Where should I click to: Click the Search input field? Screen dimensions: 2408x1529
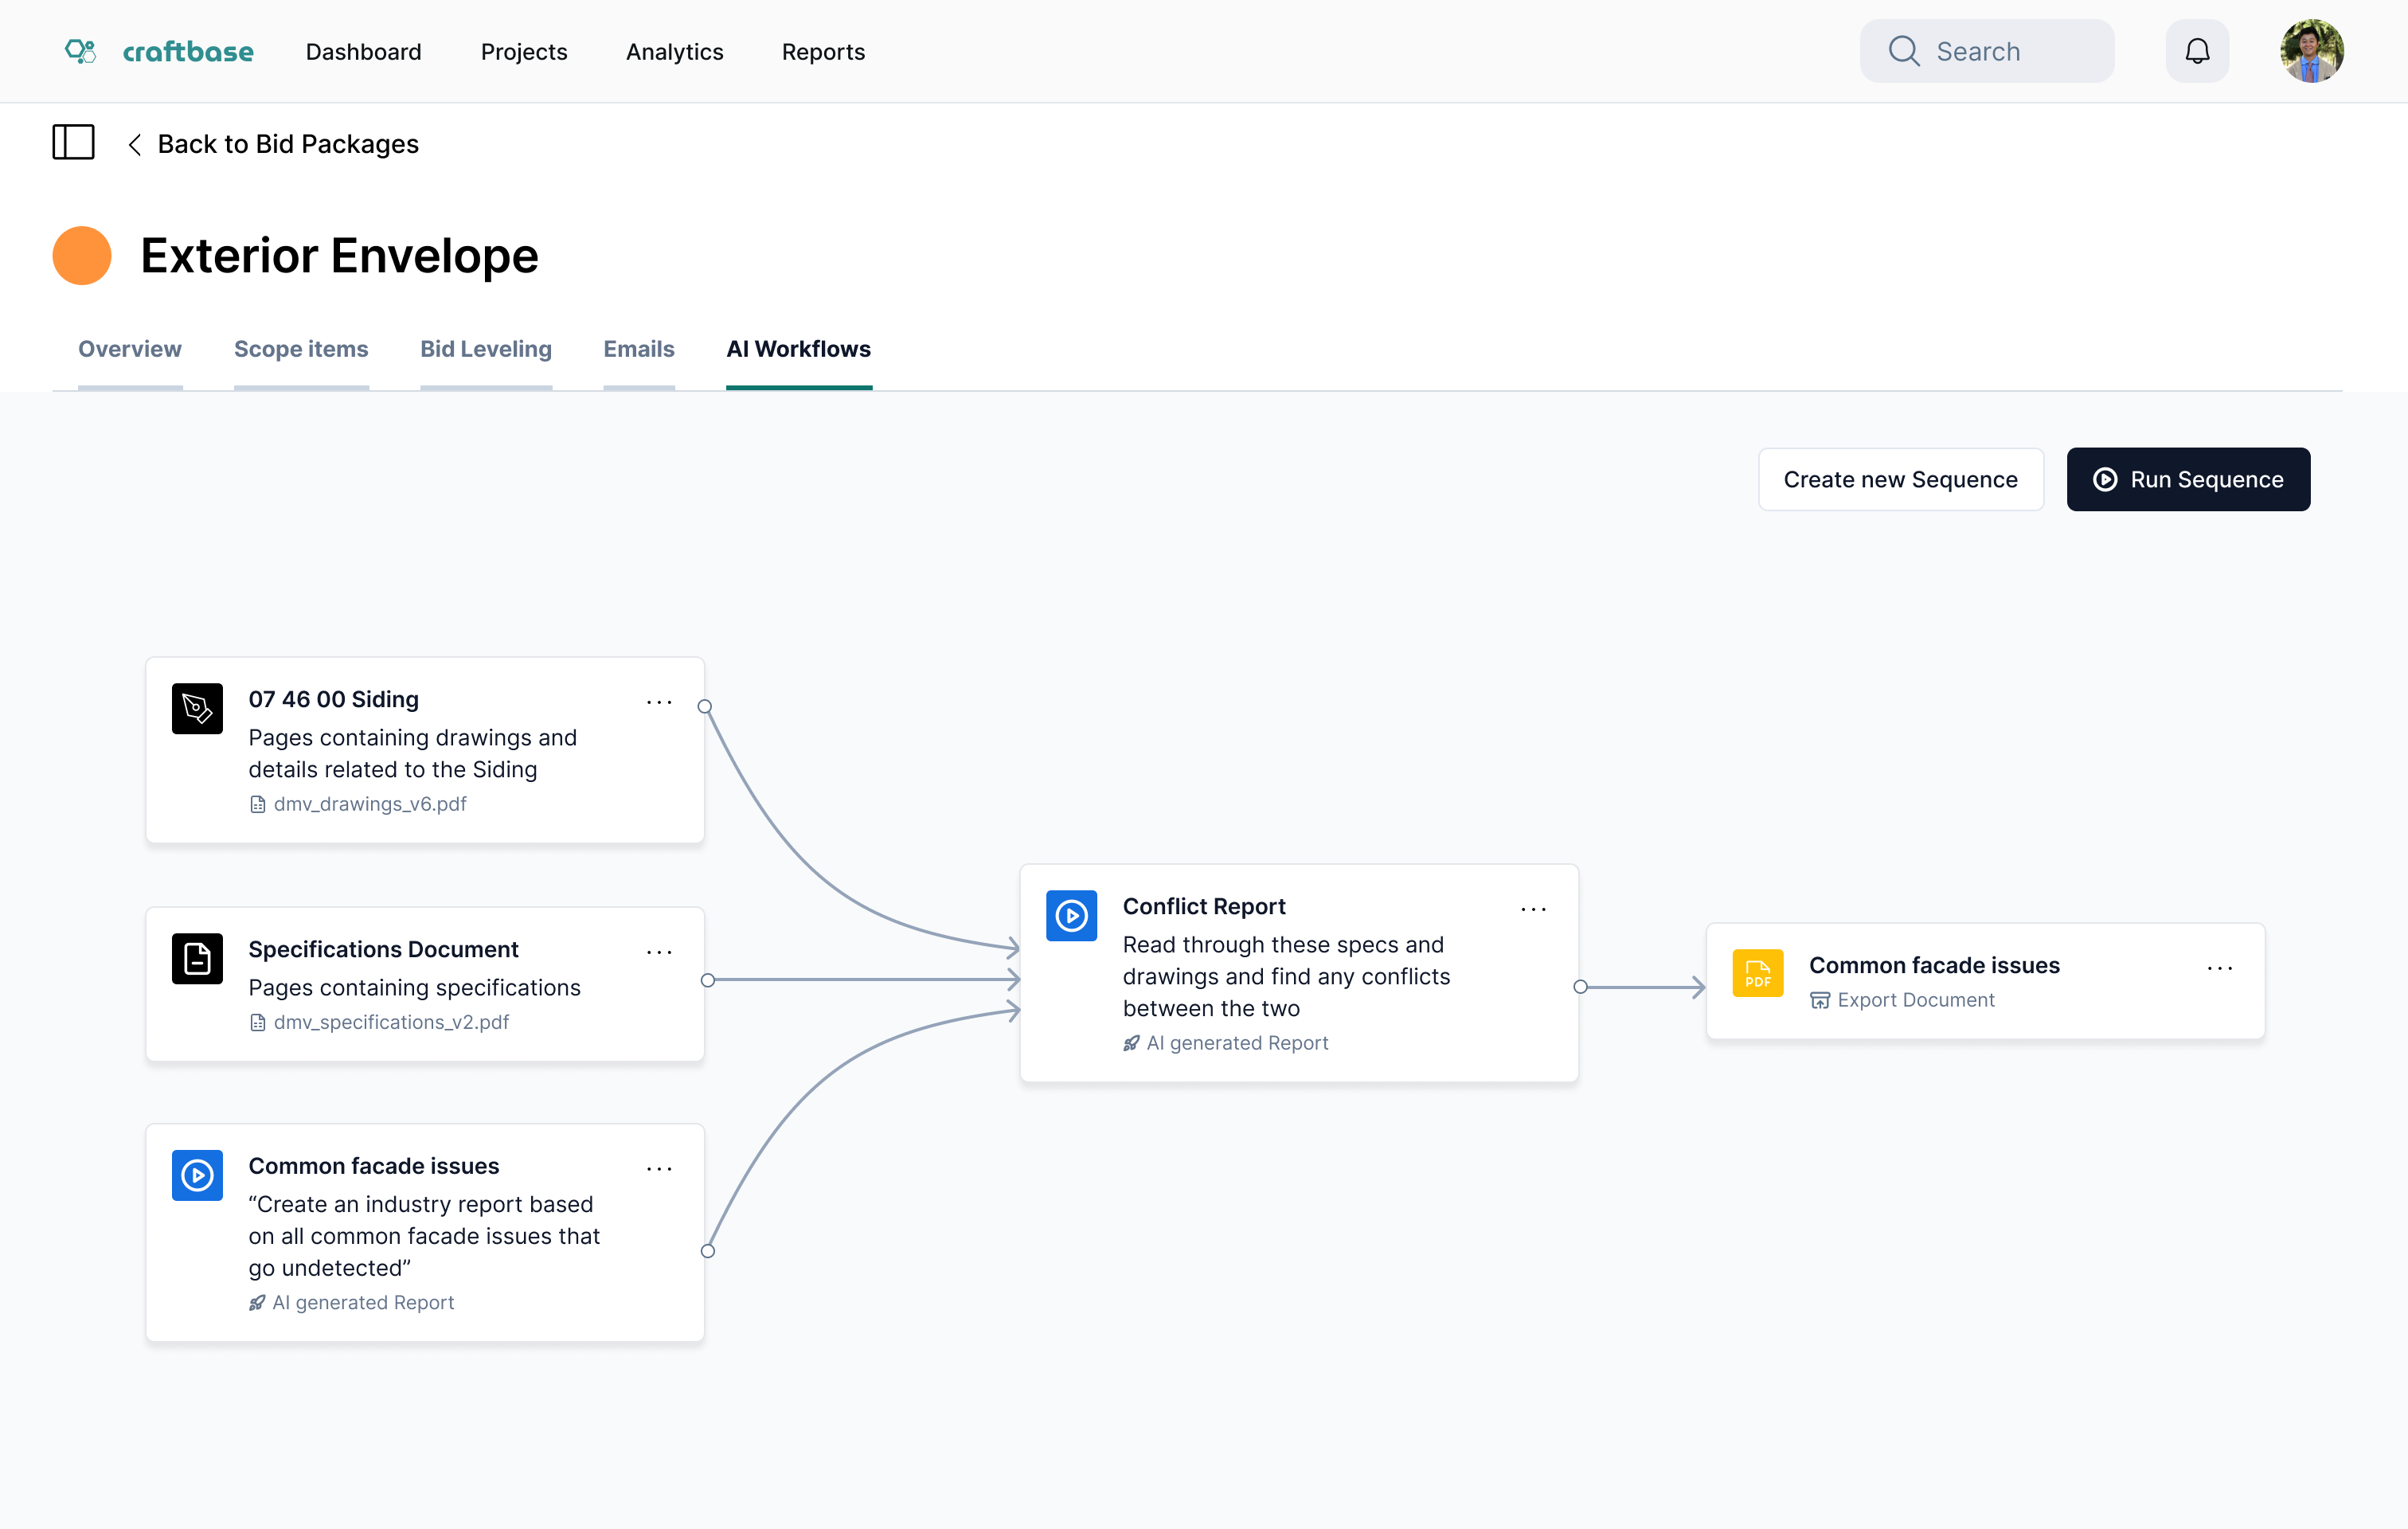1987,51
